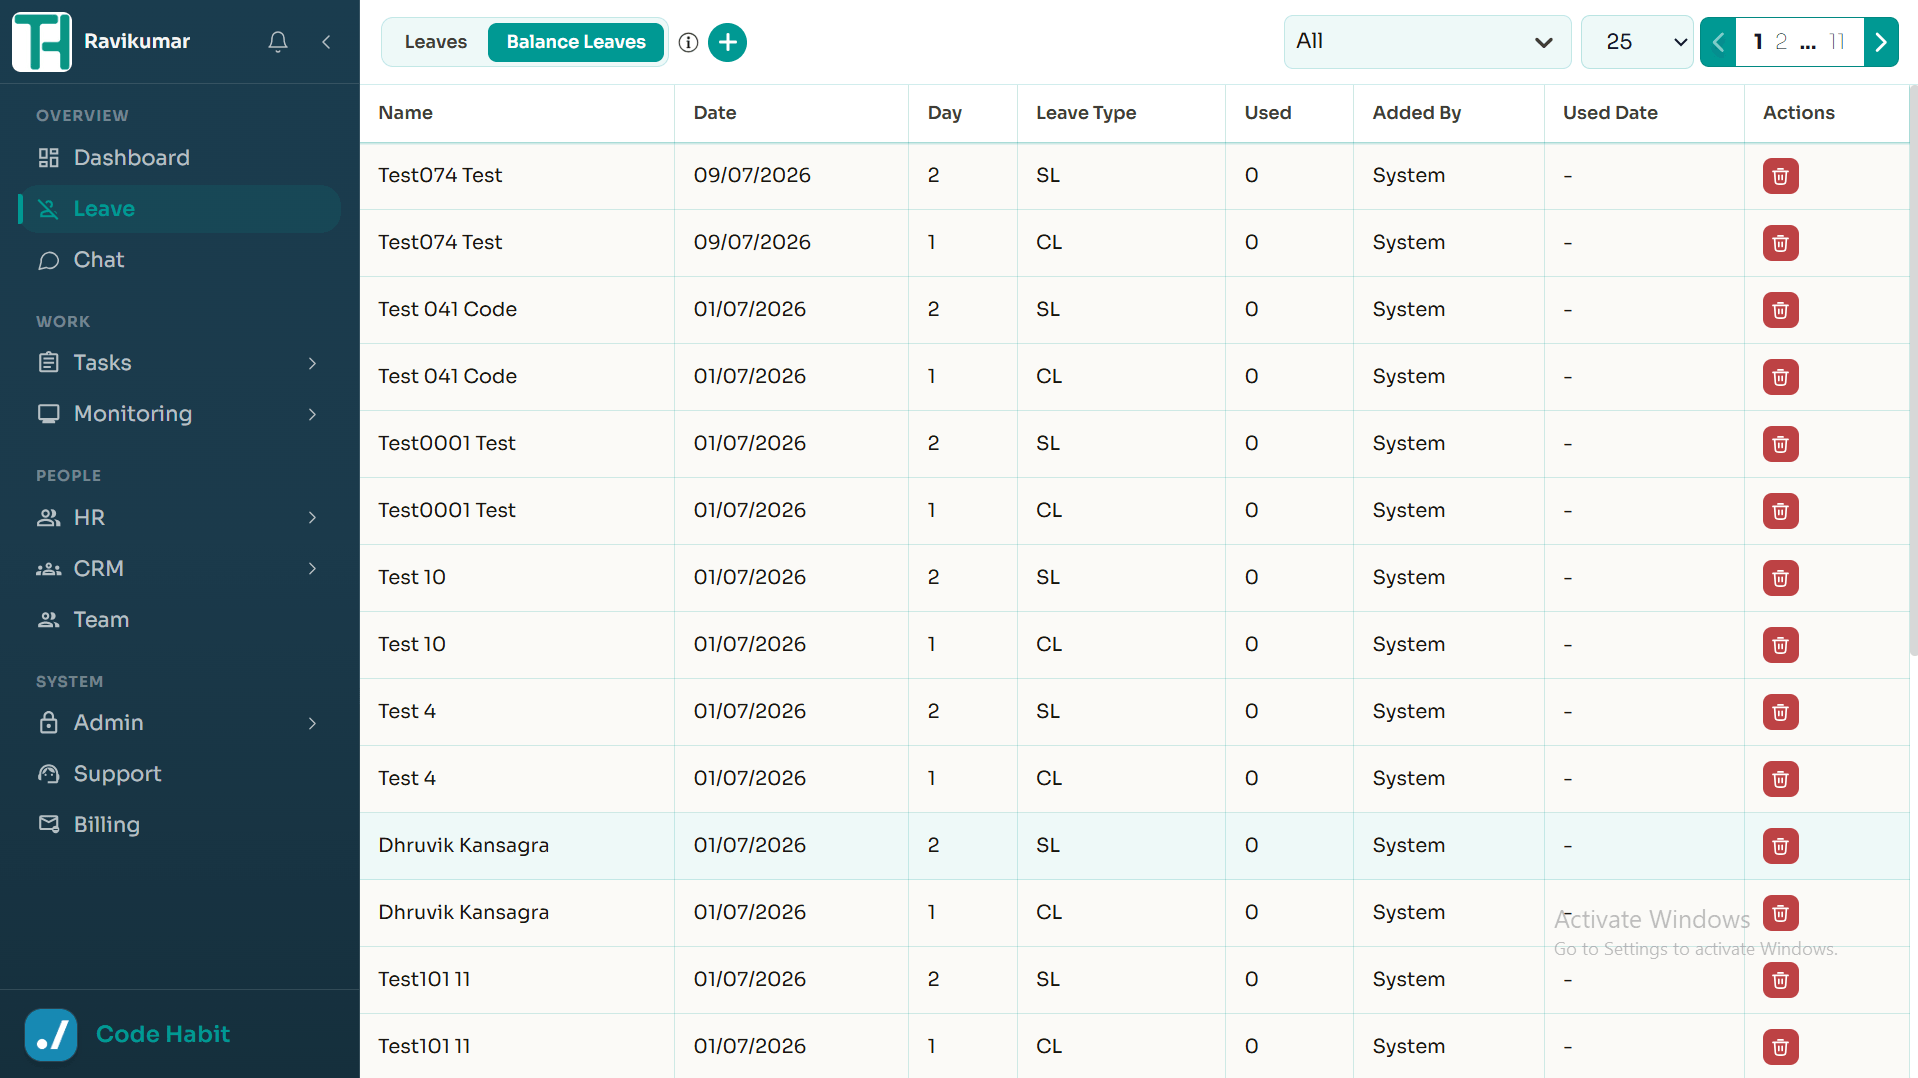The image size is (1918, 1078).
Task: Delete the Dhruvik Kansagra SL row
Action: pos(1780,846)
